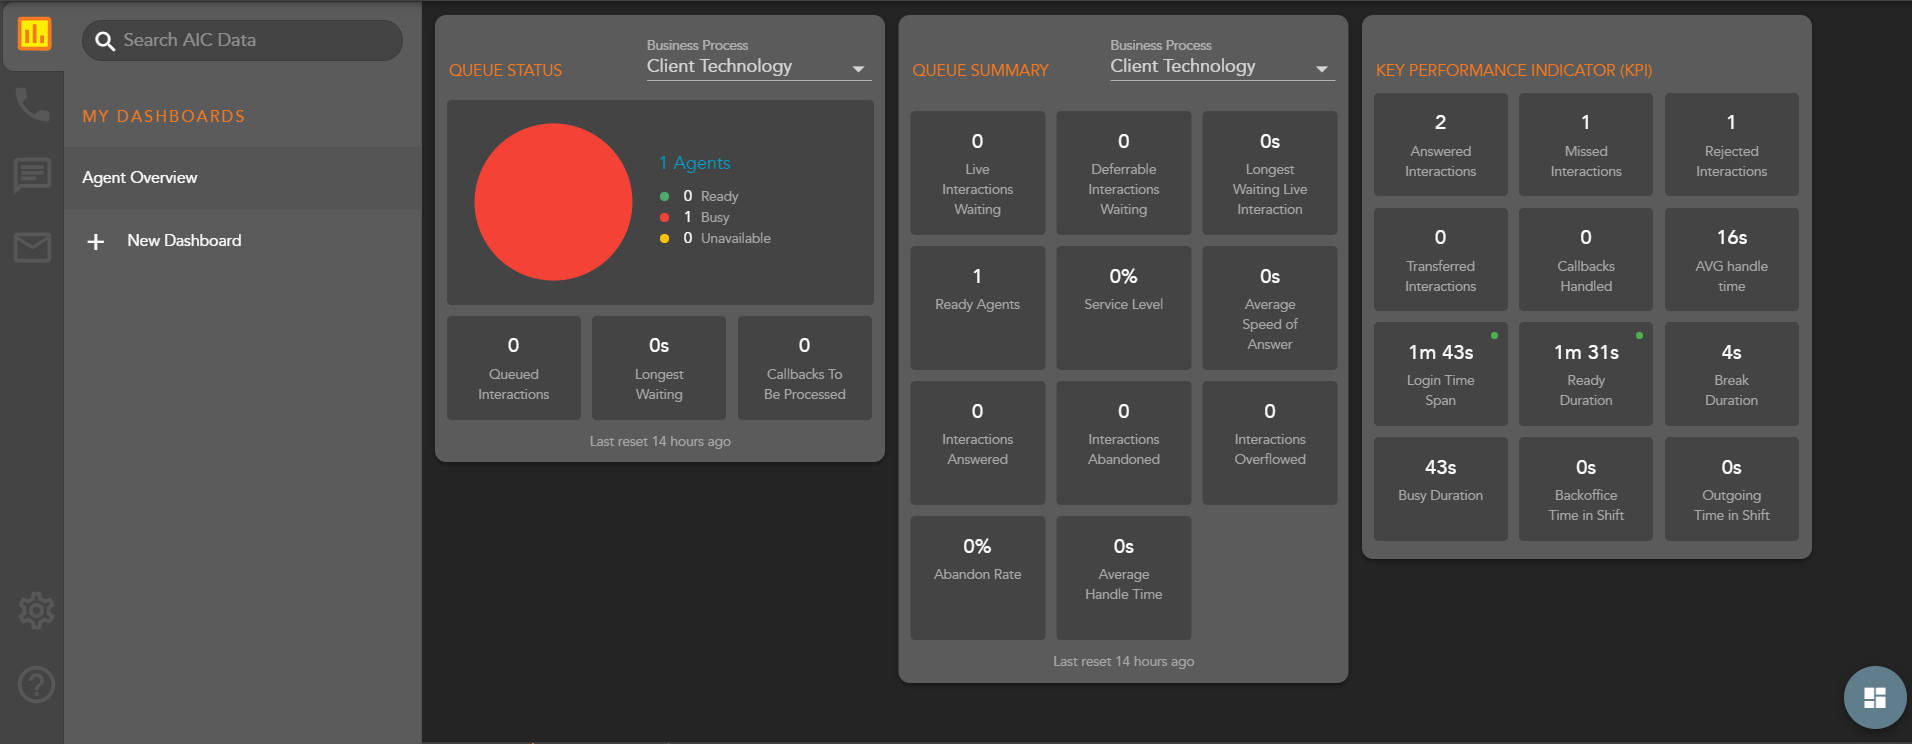
Task: Click the red agent status pie chart
Action: [x=553, y=202]
